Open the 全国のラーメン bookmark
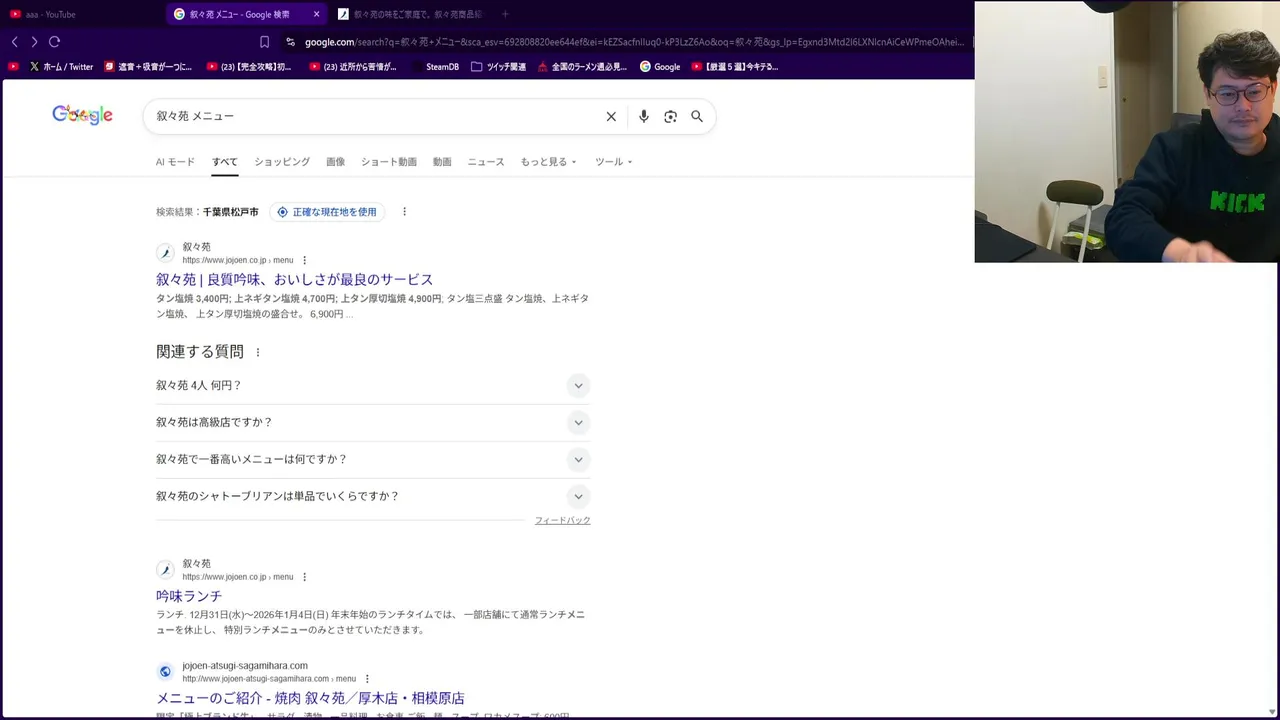 click(x=582, y=67)
